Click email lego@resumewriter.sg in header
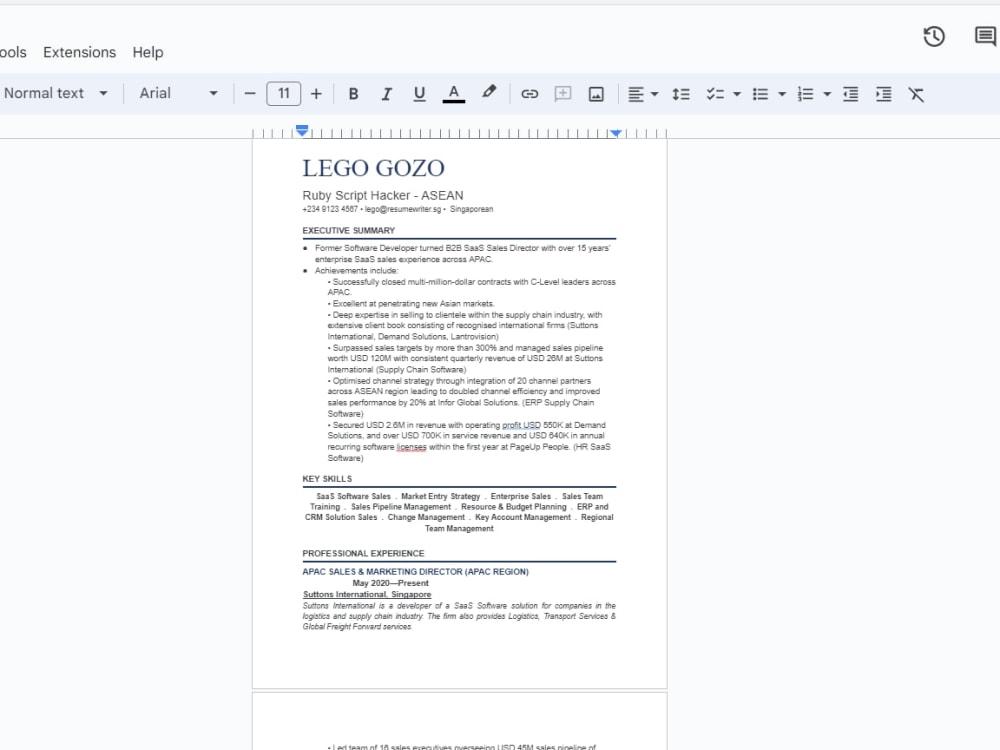This screenshot has height=750, width=1000. (x=402, y=209)
